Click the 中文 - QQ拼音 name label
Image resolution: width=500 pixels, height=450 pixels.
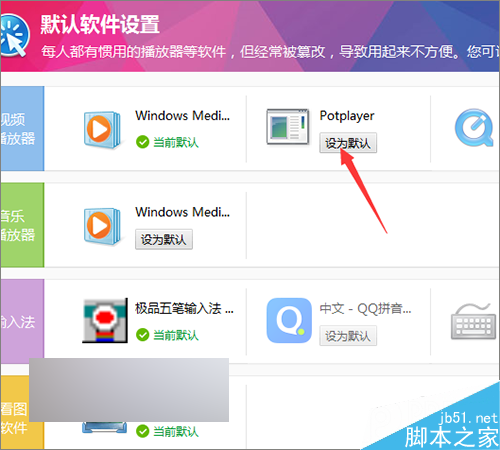365,308
